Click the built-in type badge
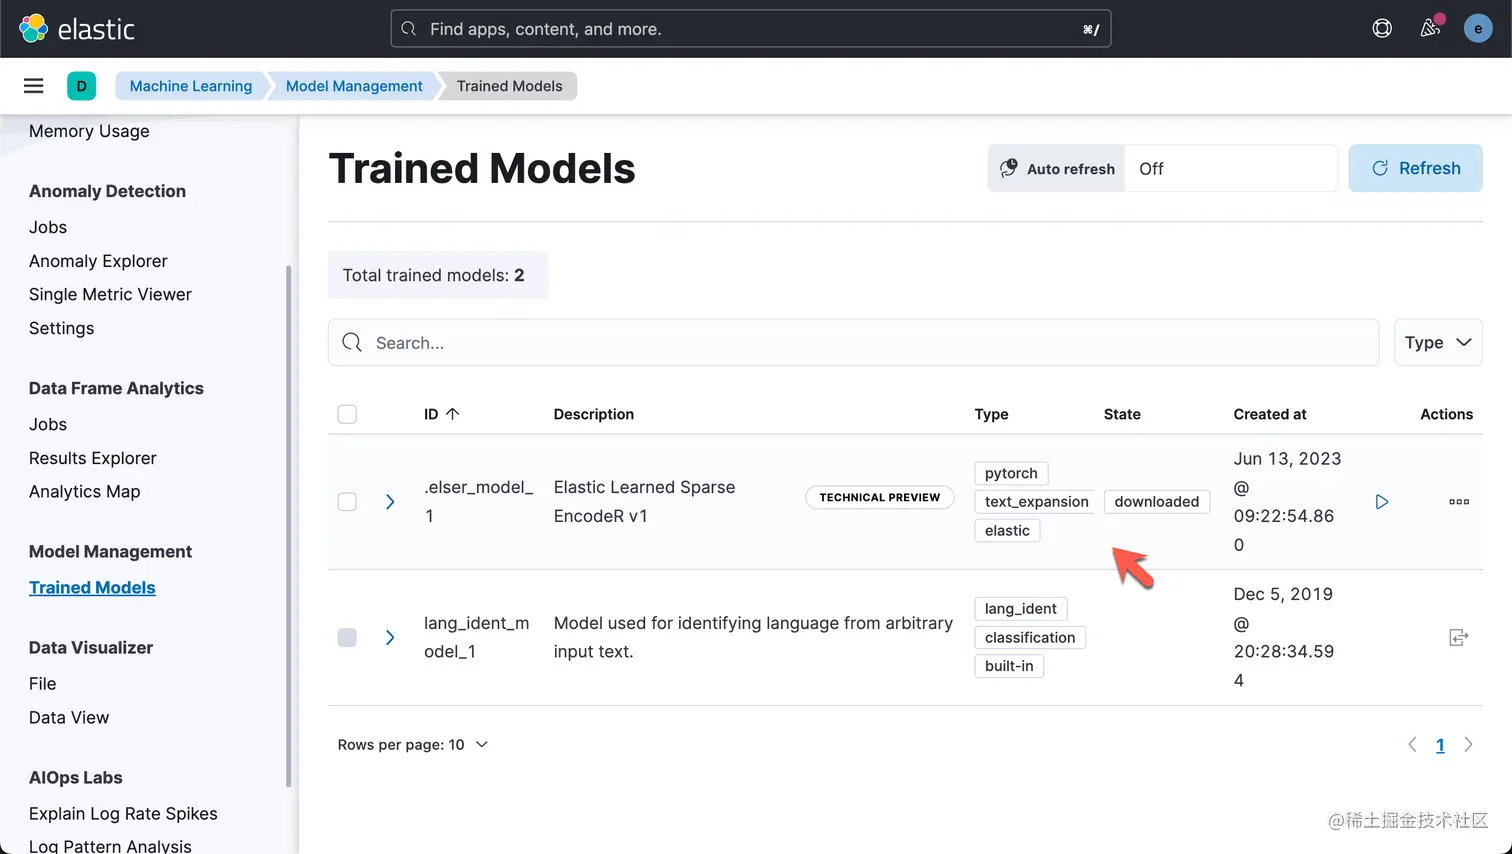Screen dimensions: 1512x854 pyautogui.click(x=1009, y=666)
